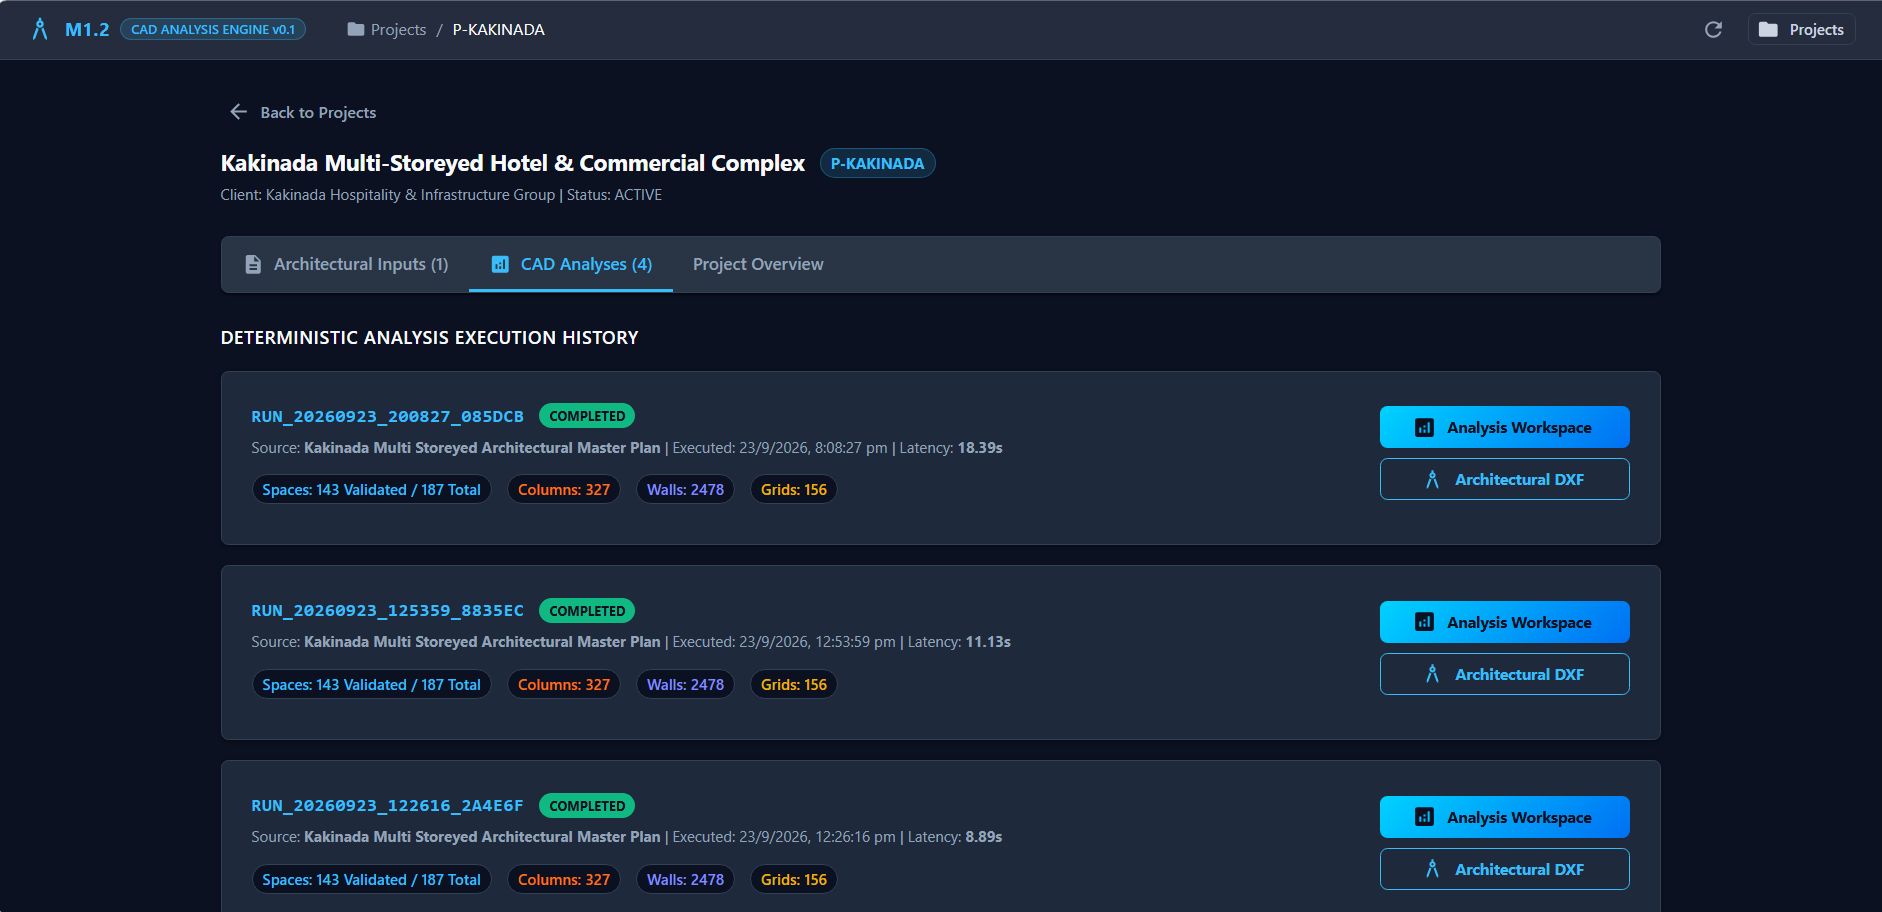1882x912 pixels.
Task: Click the Architectural Inputs document icon
Action: (x=253, y=264)
